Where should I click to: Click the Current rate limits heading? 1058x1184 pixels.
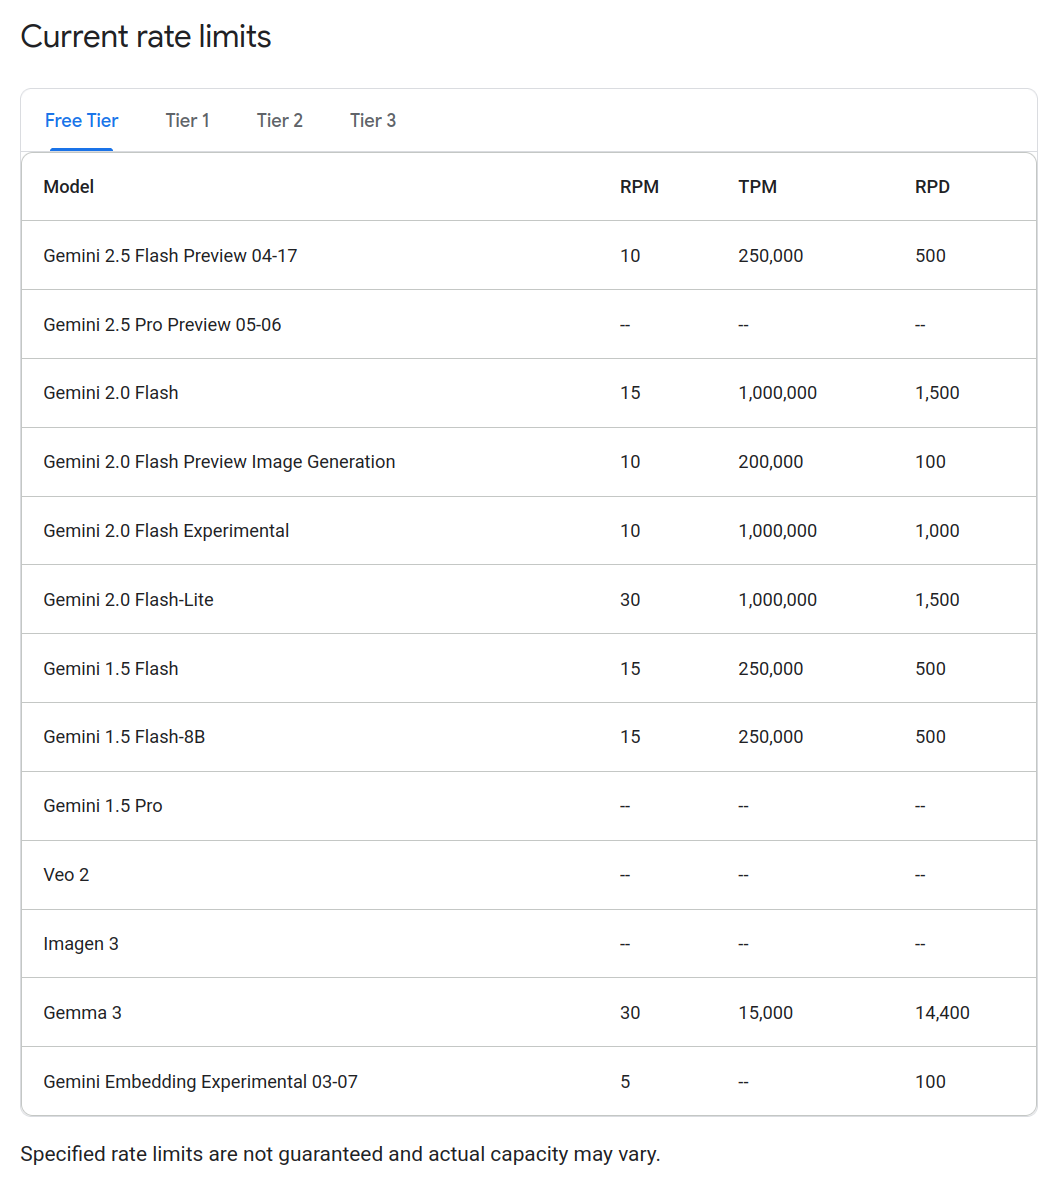coord(146,36)
